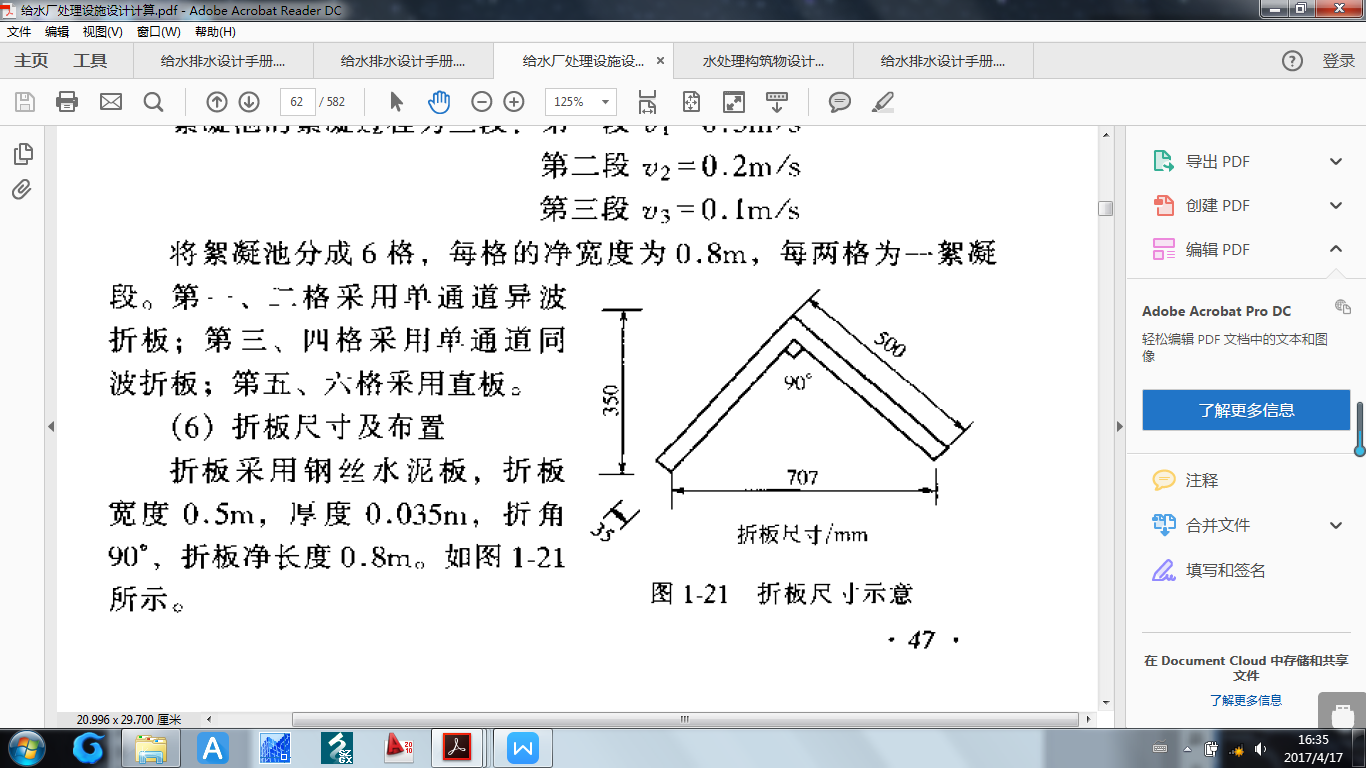1366x768 pixels.
Task: Click the horizontal scrollbar thumb
Action: tap(685, 719)
